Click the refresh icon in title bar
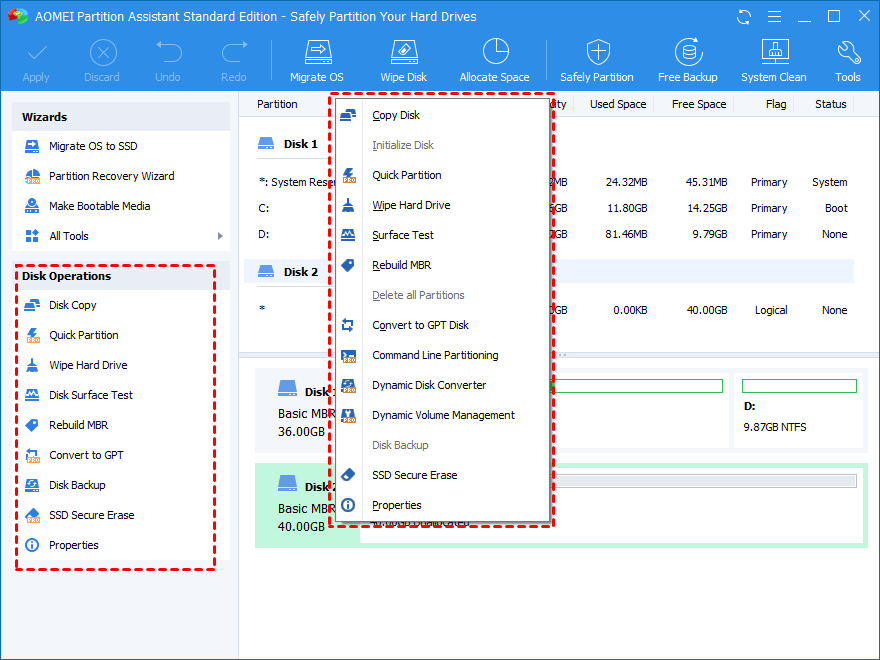Viewport: 880px width, 660px height. (744, 17)
